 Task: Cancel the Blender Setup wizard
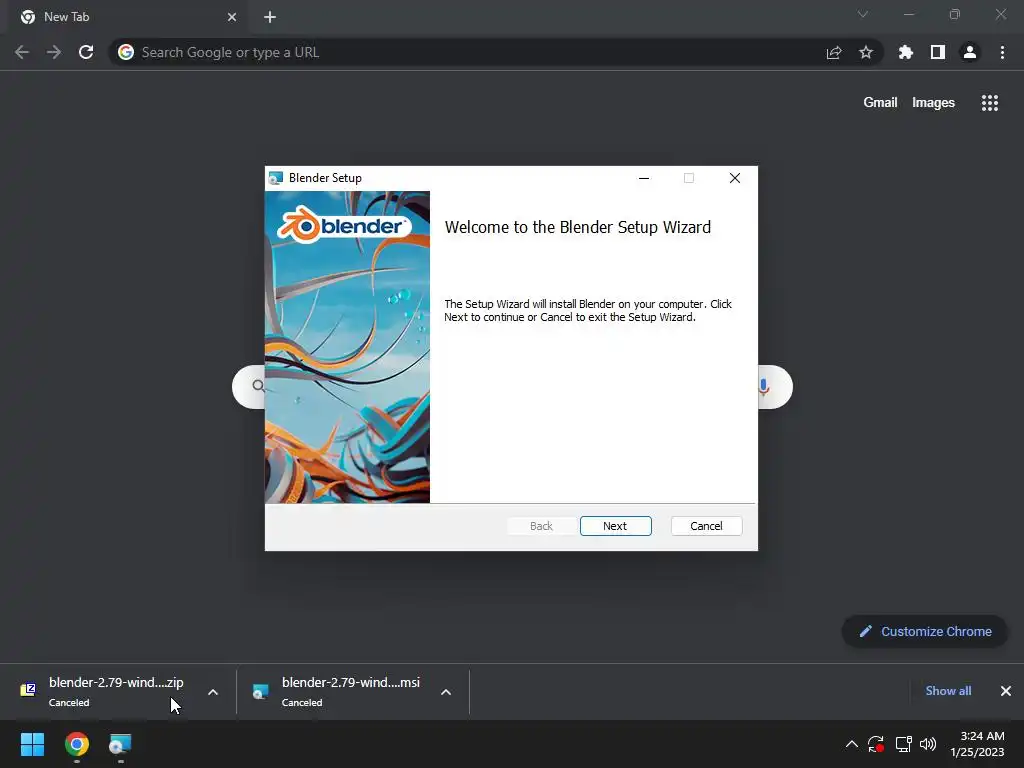click(x=706, y=526)
